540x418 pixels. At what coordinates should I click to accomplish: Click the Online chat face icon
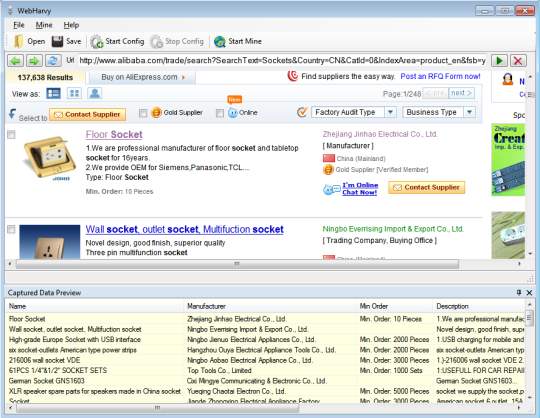[x=233, y=113]
